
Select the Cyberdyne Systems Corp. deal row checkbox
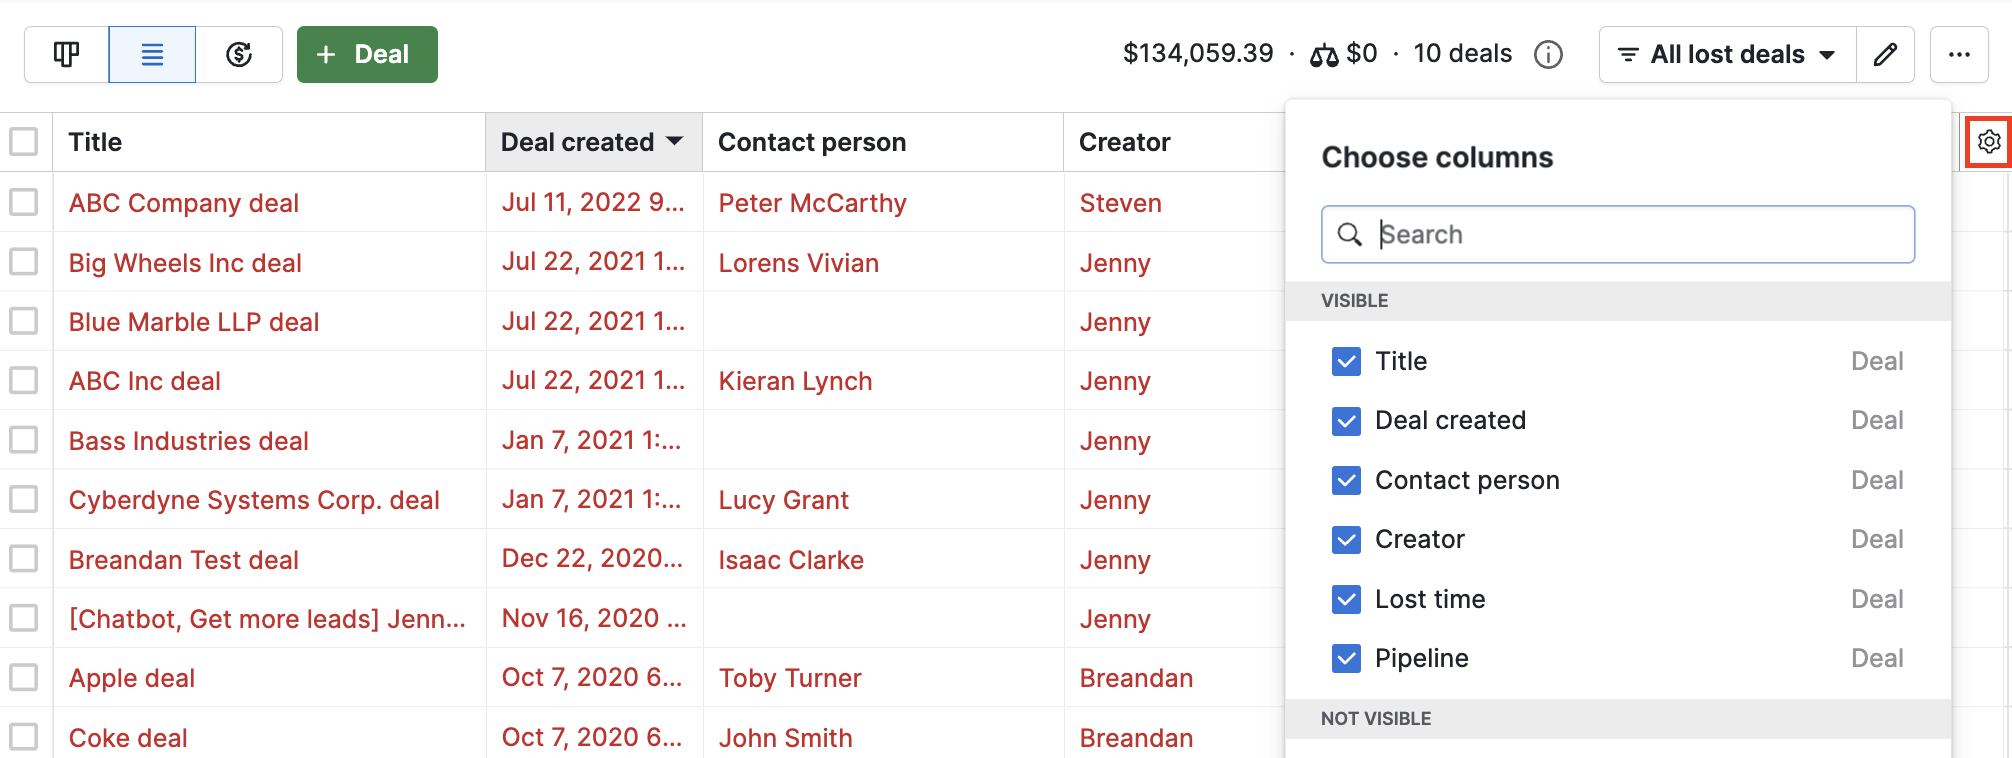(24, 499)
